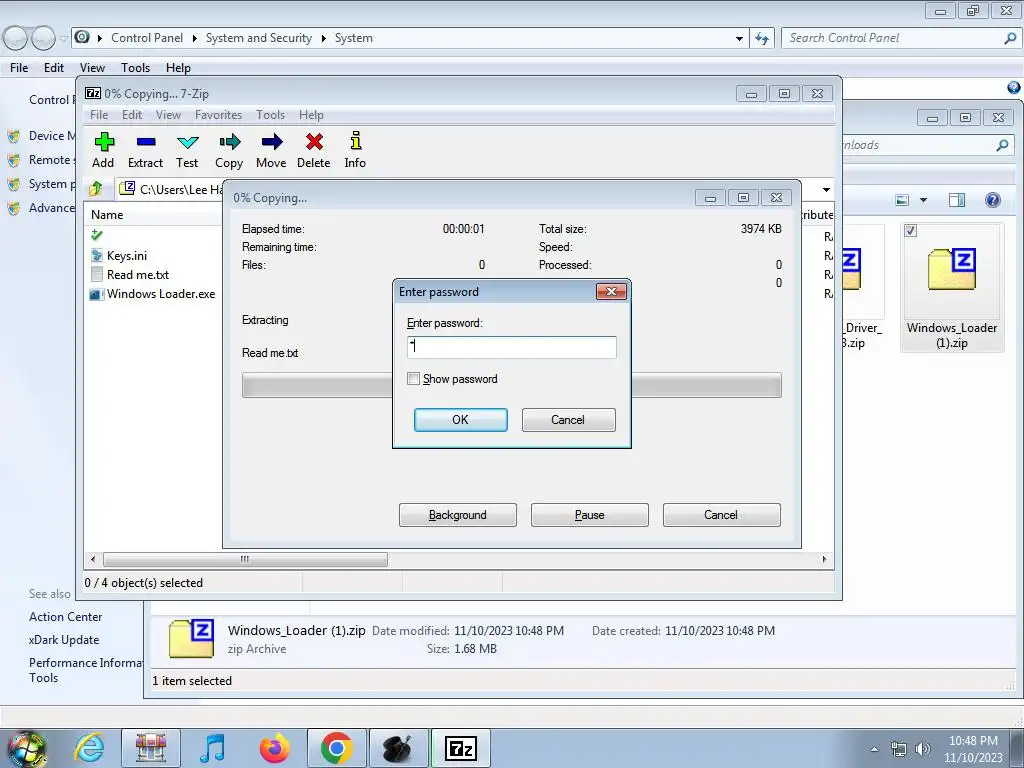
Task: Expand arrow after Control Panel breadcrumb
Action: [x=195, y=39]
